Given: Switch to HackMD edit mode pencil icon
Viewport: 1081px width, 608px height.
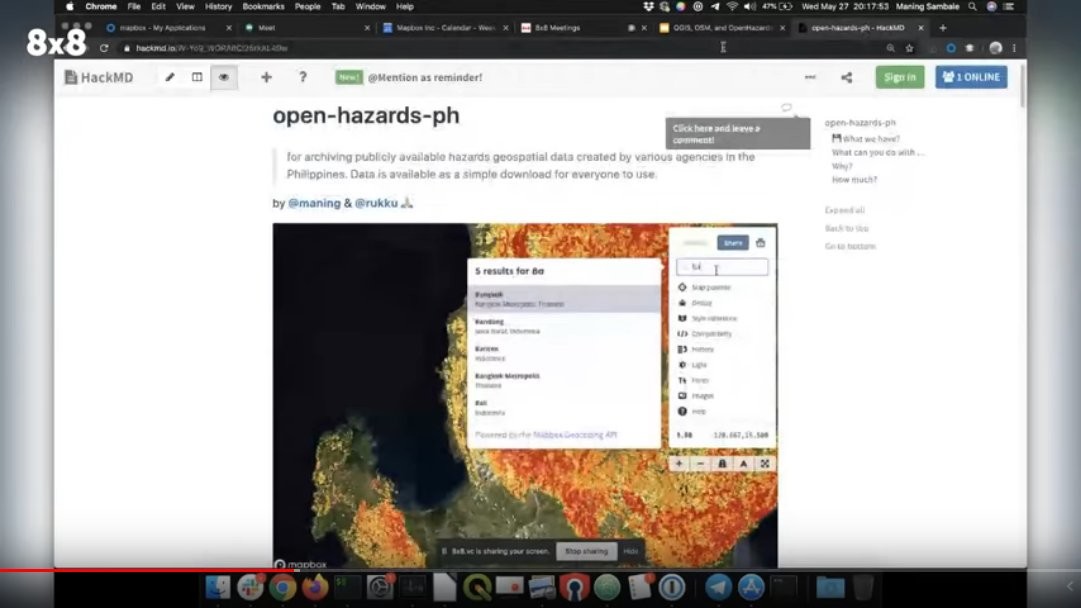Looking at the screenshot, I should (x=170, y=77).
